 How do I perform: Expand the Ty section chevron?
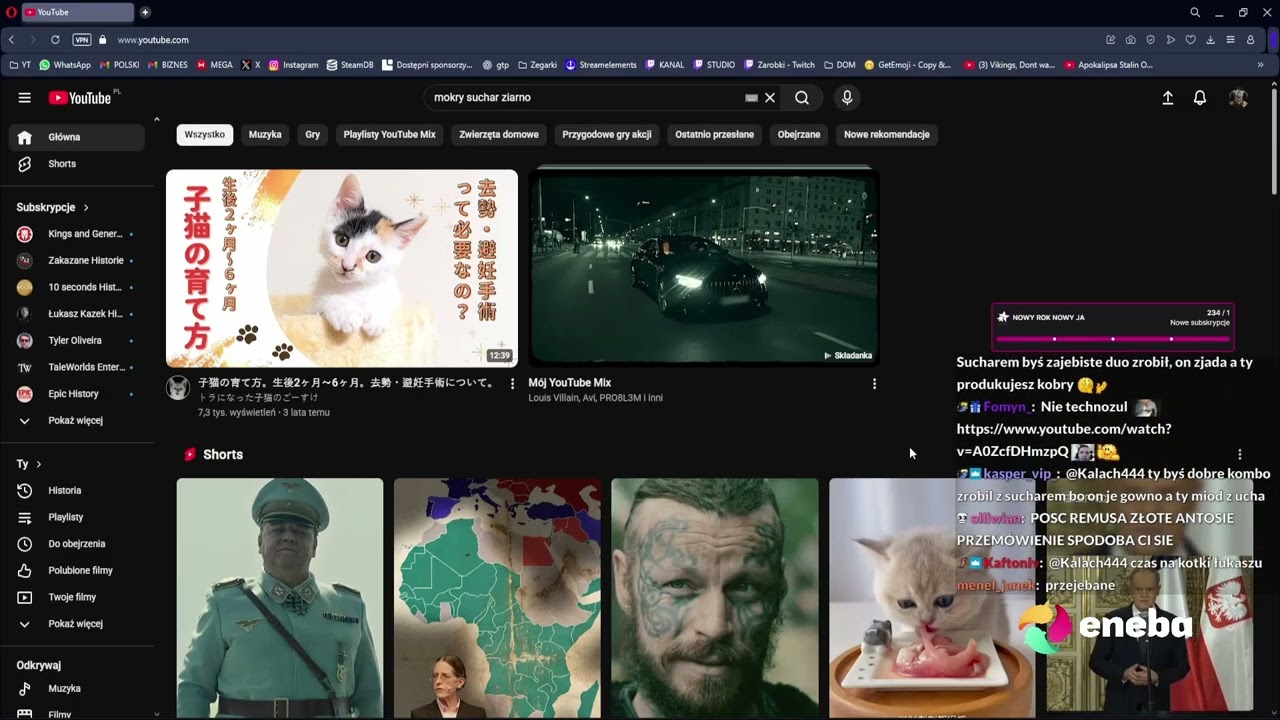point(39,465)
